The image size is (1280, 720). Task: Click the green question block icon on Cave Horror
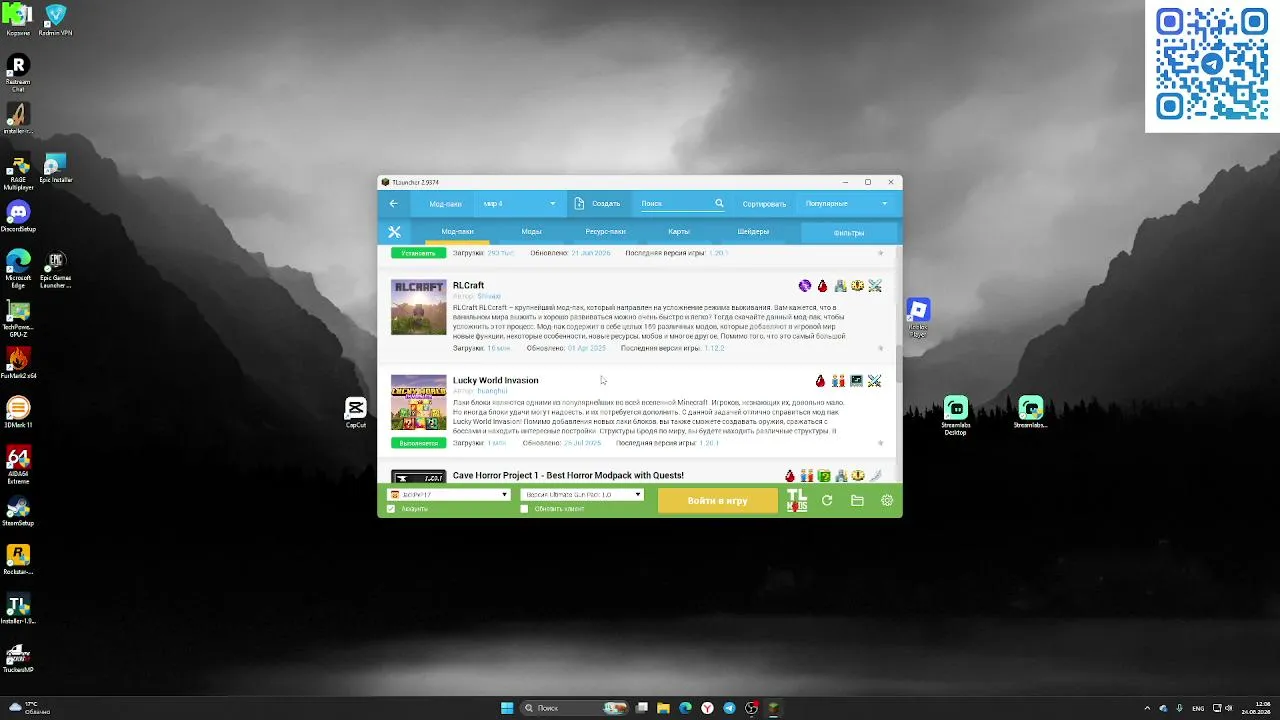824,476
